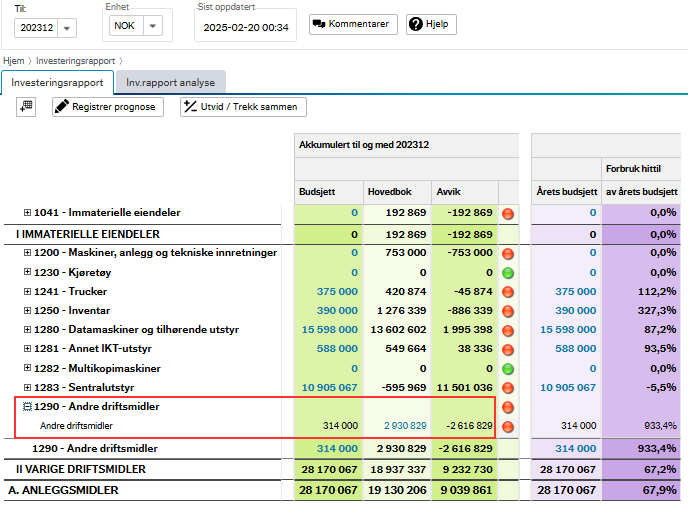Click the add comment grid icon
This screenshot has width=688, height=508.
pyautogui.click(x=26, y=107)
